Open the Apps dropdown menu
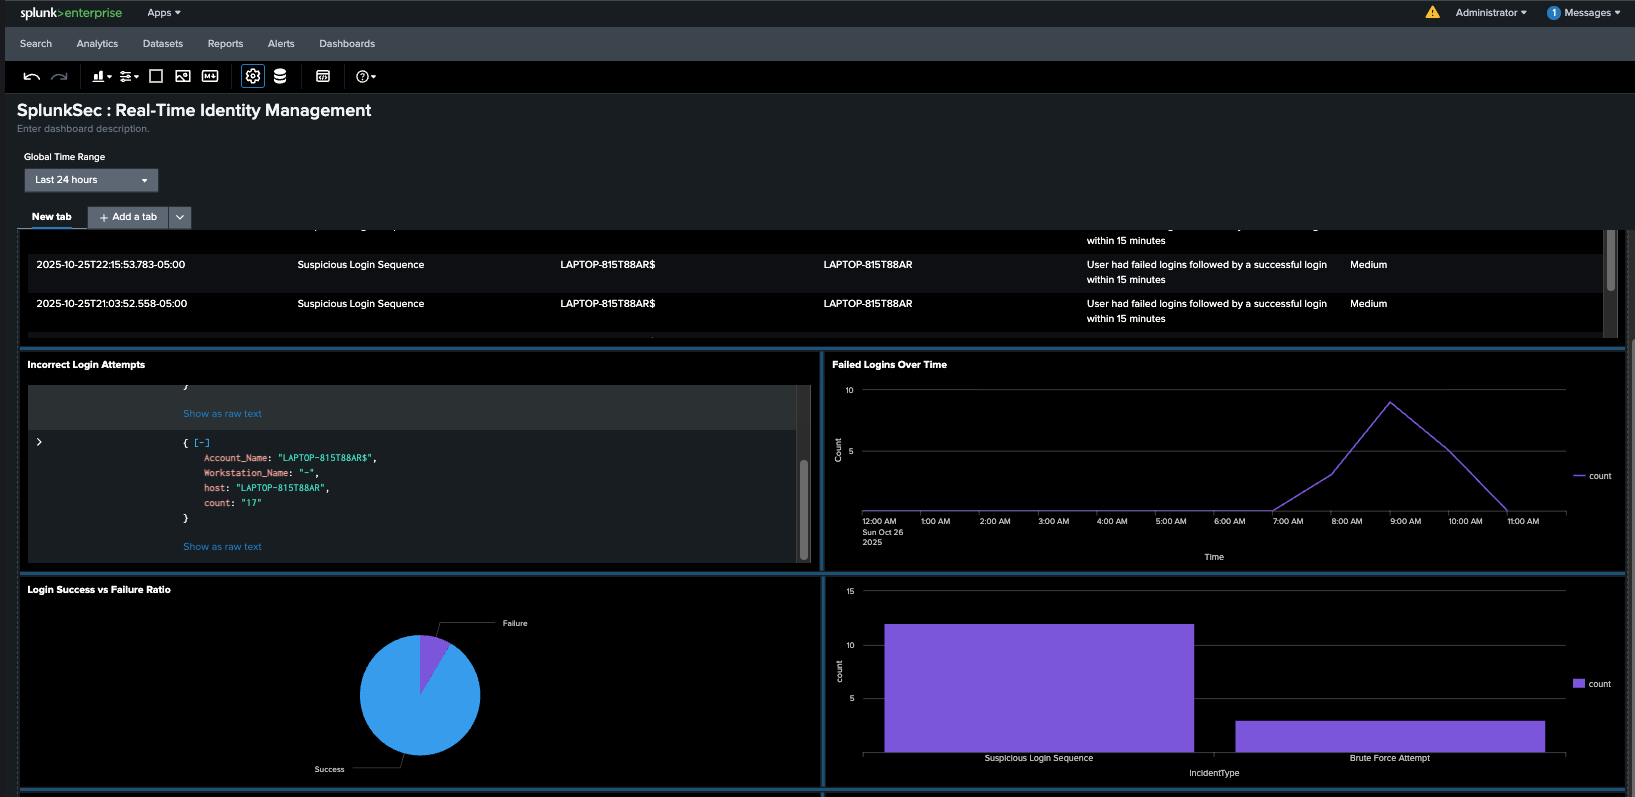The height and width of the screenshot is (797, 1635). 164,13
